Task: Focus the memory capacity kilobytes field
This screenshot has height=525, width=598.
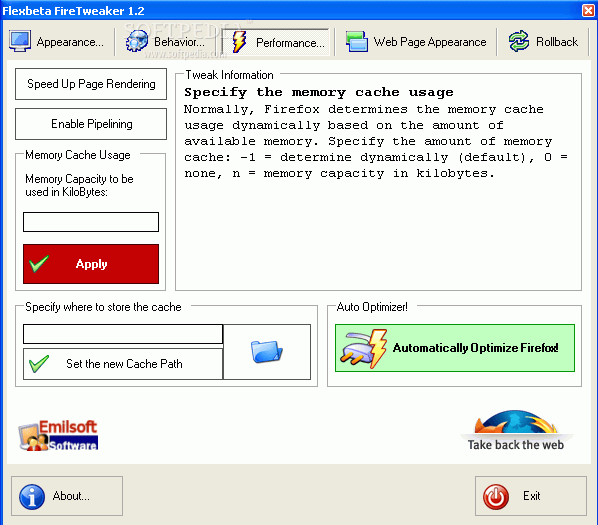Action: coord(91,222)
